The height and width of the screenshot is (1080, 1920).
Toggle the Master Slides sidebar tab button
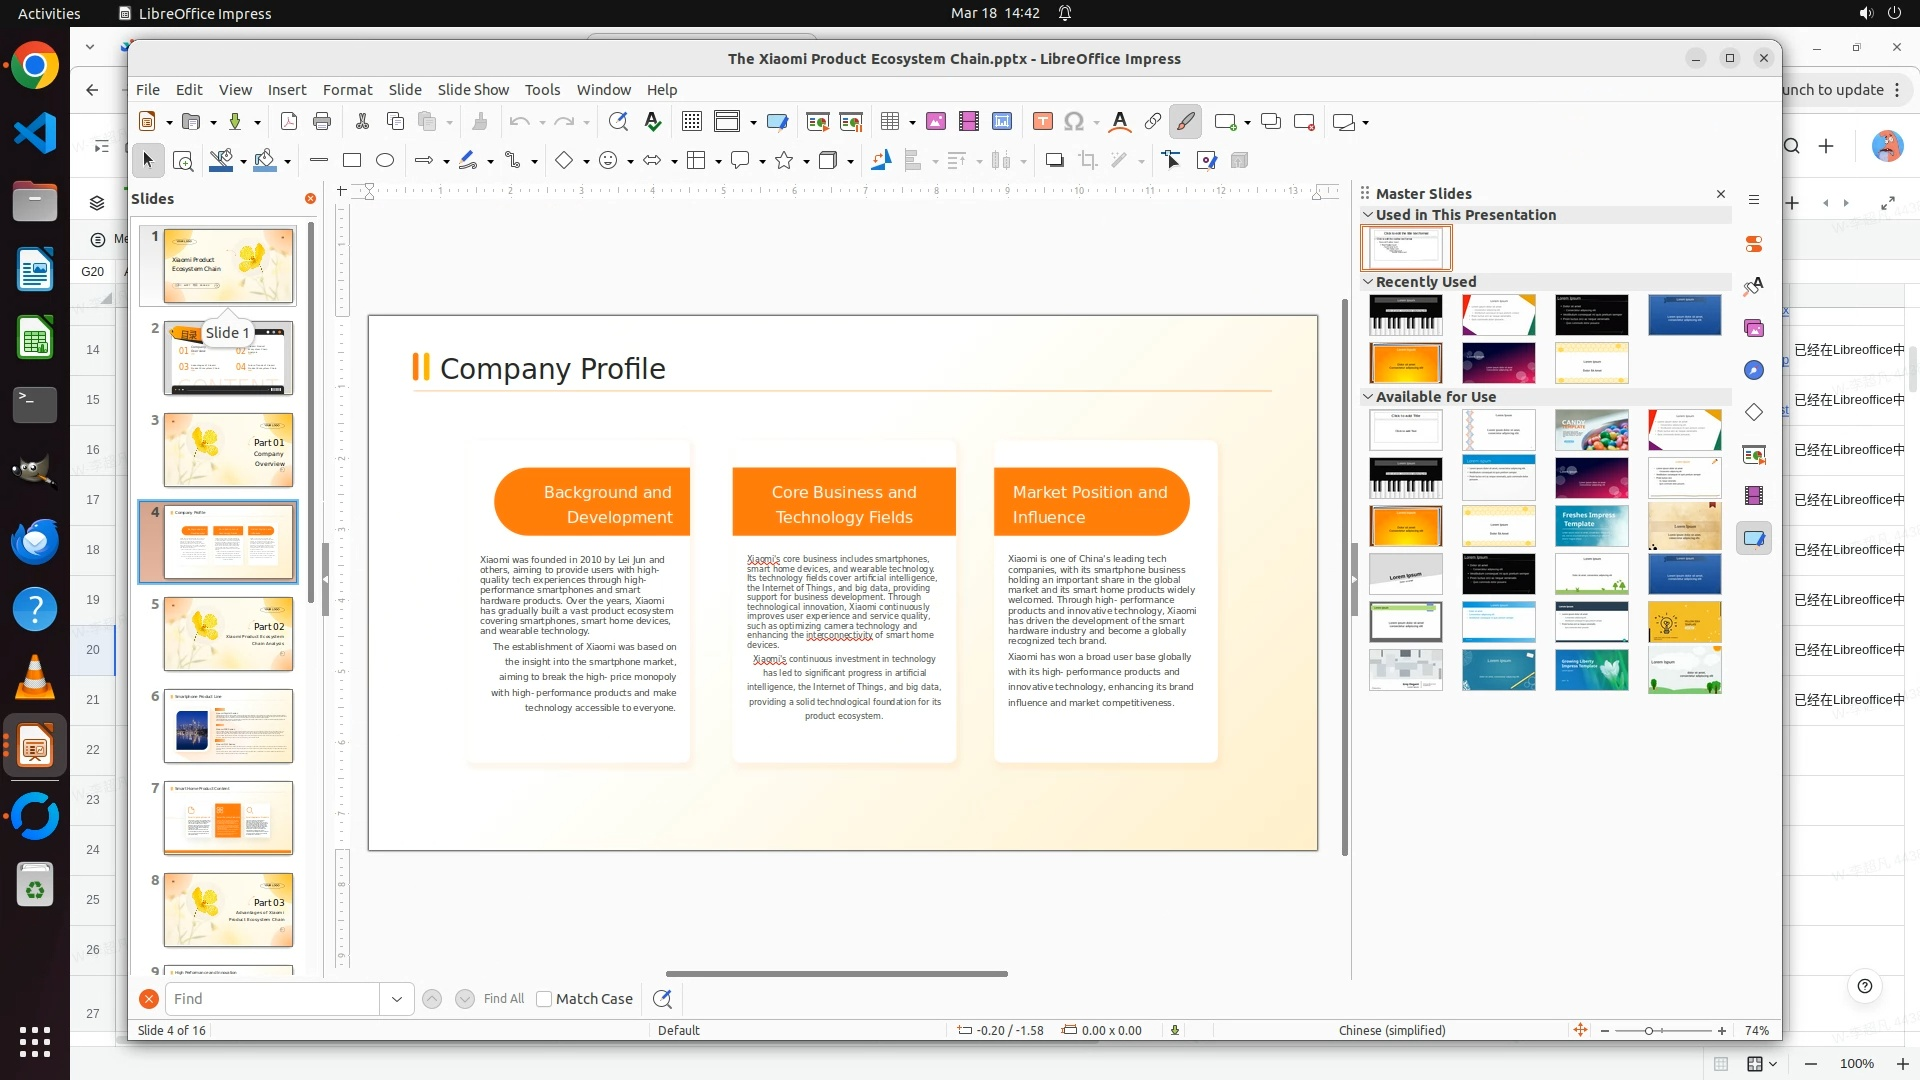[x=1754, y=538]
